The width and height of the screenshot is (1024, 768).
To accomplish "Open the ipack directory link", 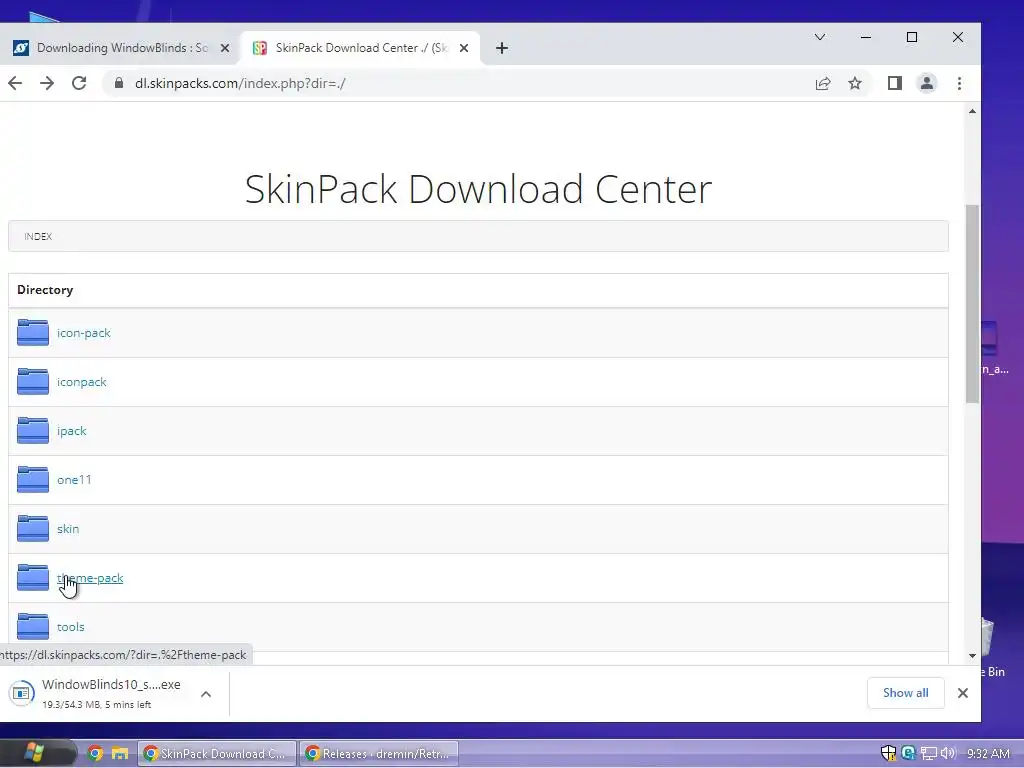I will tap(72, 431).
